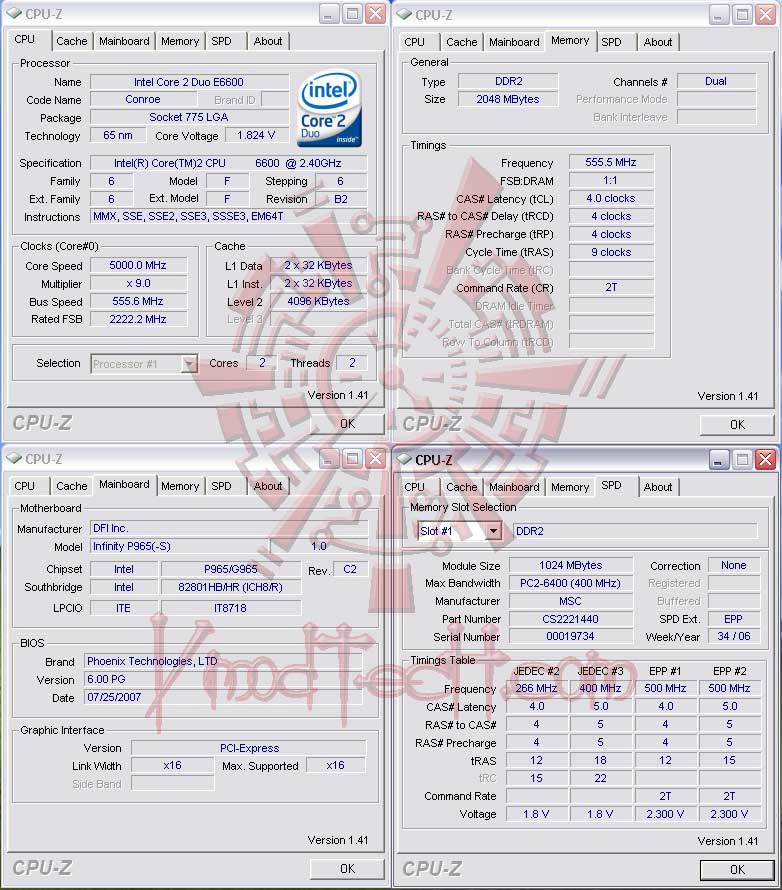Image resolution: width=782 pixels, height=890 pixels.
Task: Click the DRAM Frequency value '555.5 MHz'
Action: click(x=611, y=162)
